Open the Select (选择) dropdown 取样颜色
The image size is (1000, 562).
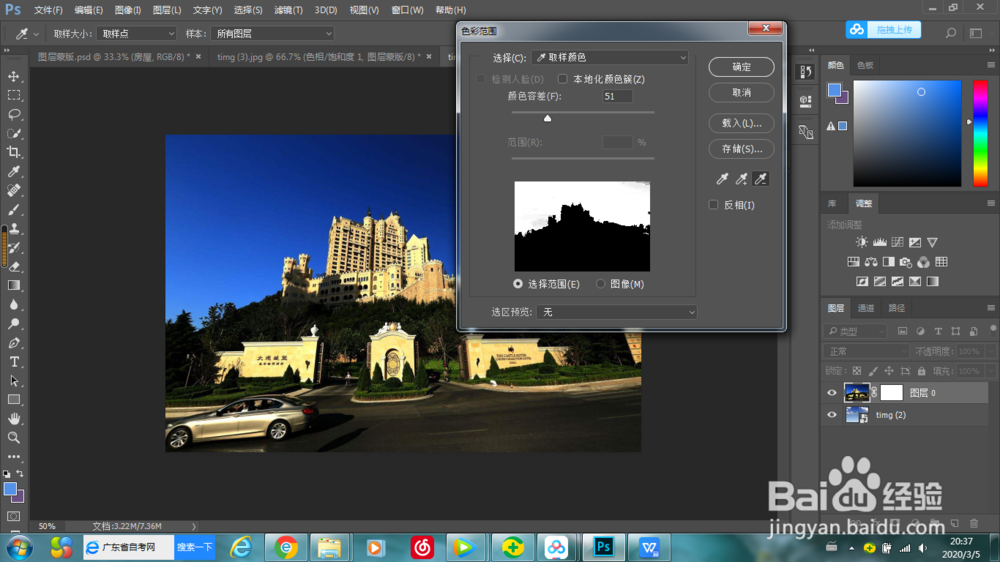pyautogui.click(x=610, y=57)
